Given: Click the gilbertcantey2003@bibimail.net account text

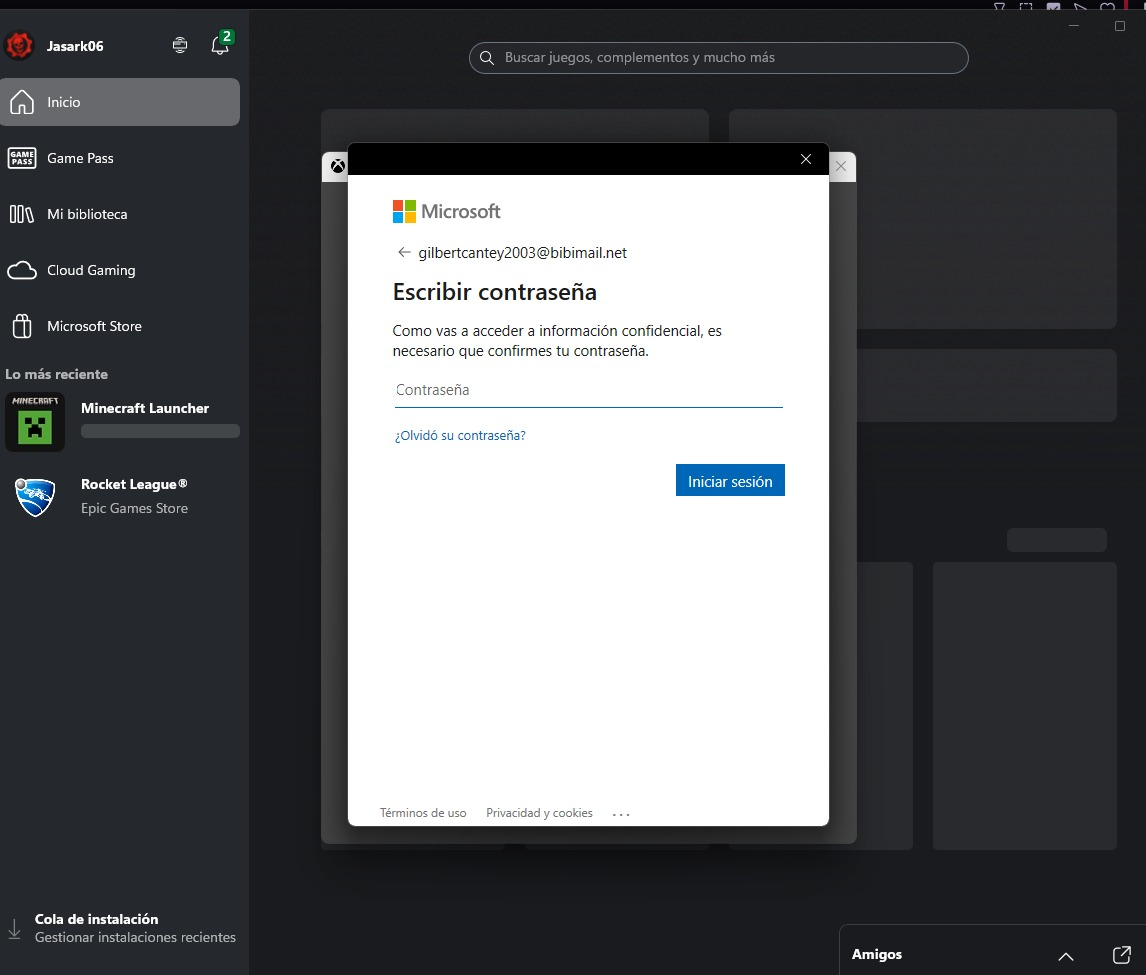Looking at the screenshot, I should coord(523,253).
